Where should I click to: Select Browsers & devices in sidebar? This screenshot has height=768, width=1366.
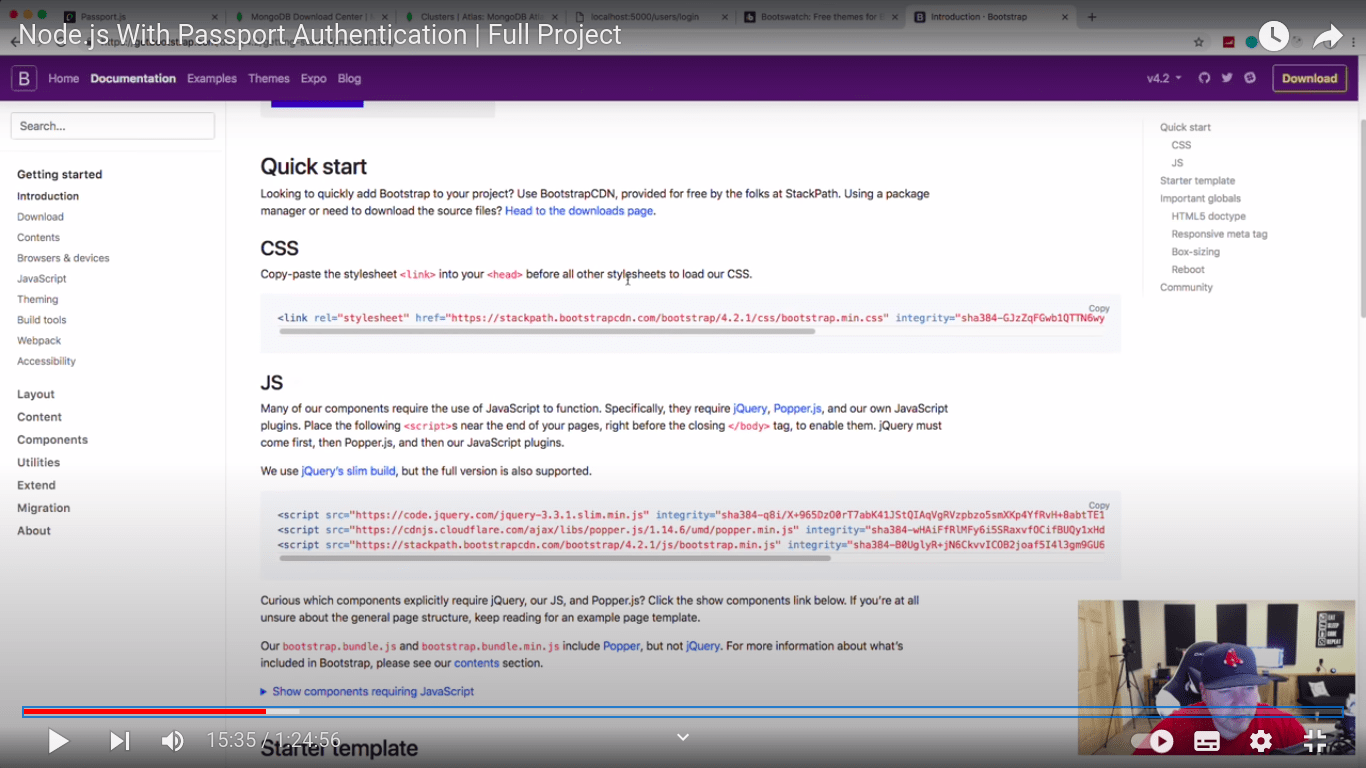(x=63, y=258)
